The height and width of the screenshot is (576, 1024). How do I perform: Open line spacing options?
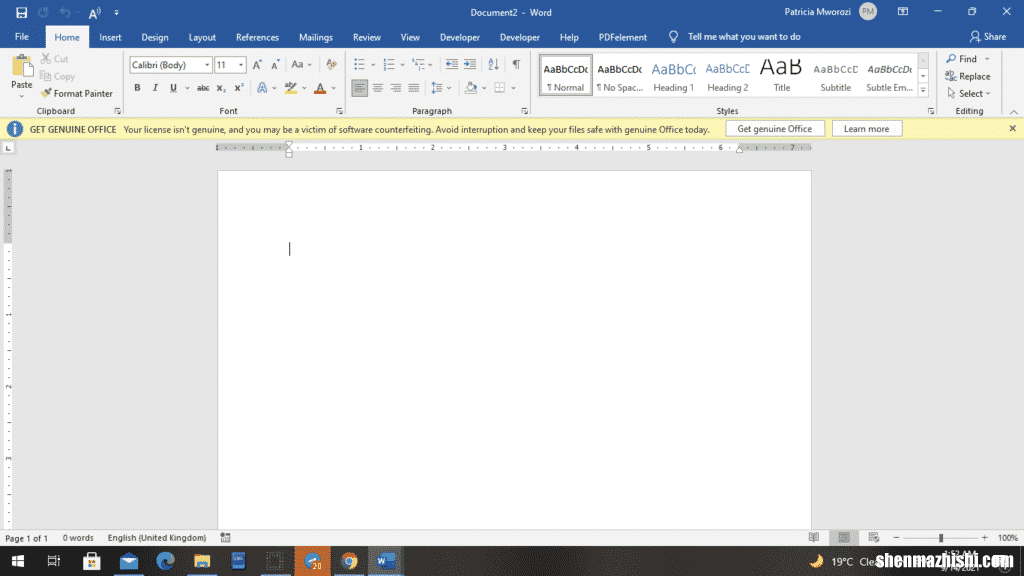click(441, 88)
